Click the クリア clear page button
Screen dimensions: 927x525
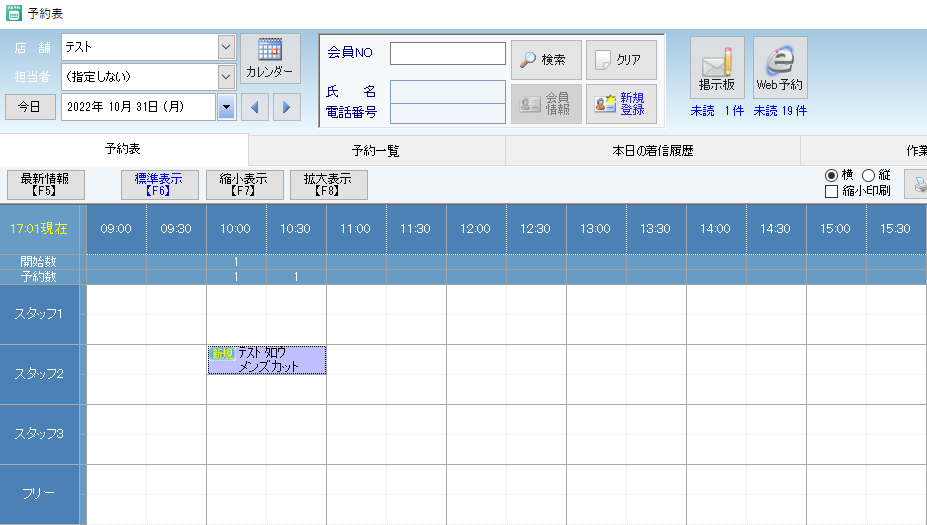coord(621,60)
